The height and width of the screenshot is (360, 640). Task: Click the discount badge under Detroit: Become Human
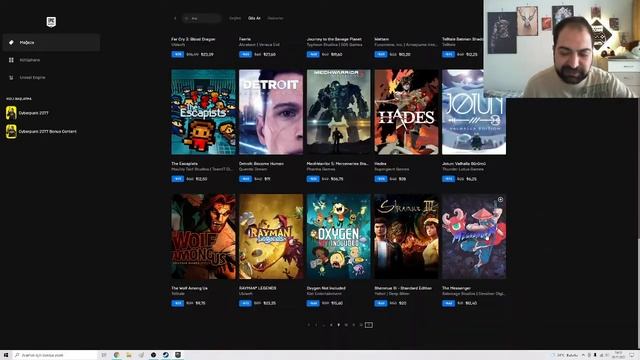click(x=245, y=179)
